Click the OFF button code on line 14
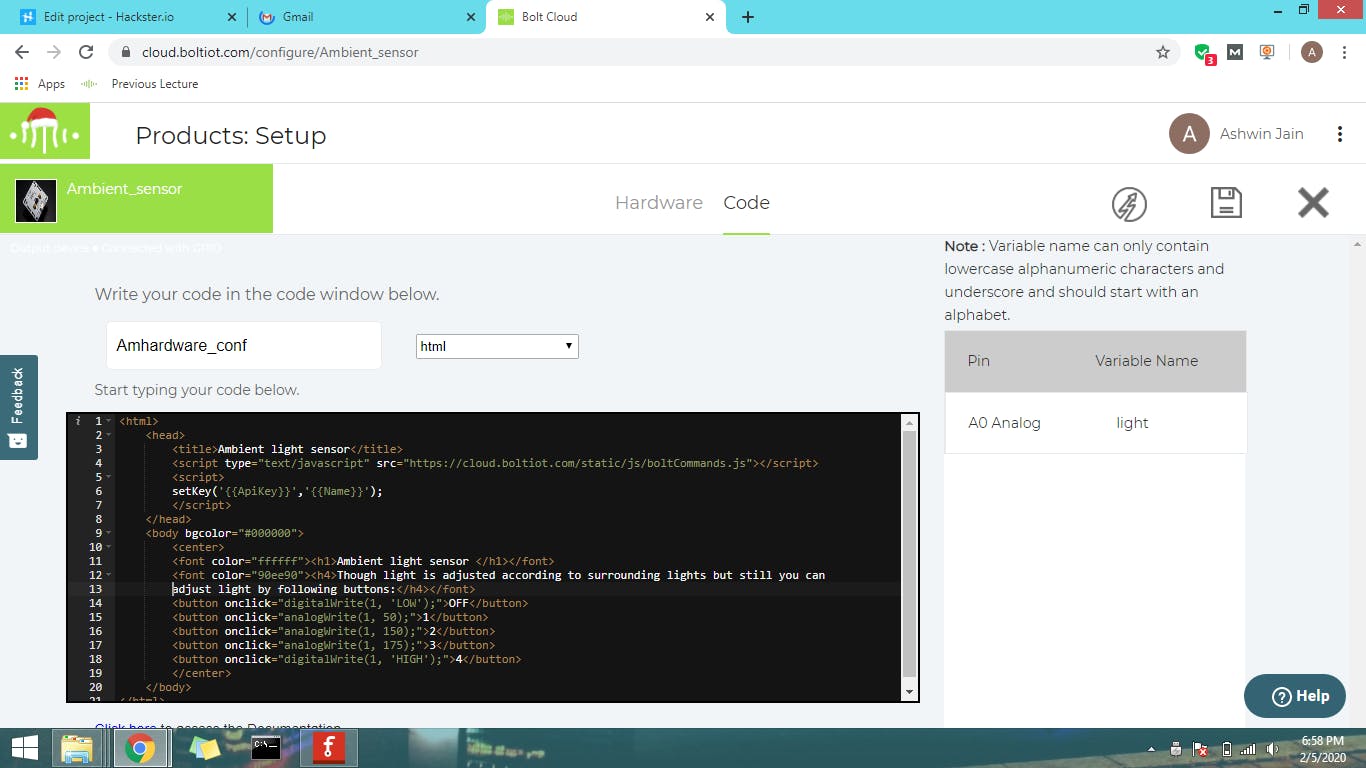Viewport: 1366px width, 768px height. [x=350, y=604]
